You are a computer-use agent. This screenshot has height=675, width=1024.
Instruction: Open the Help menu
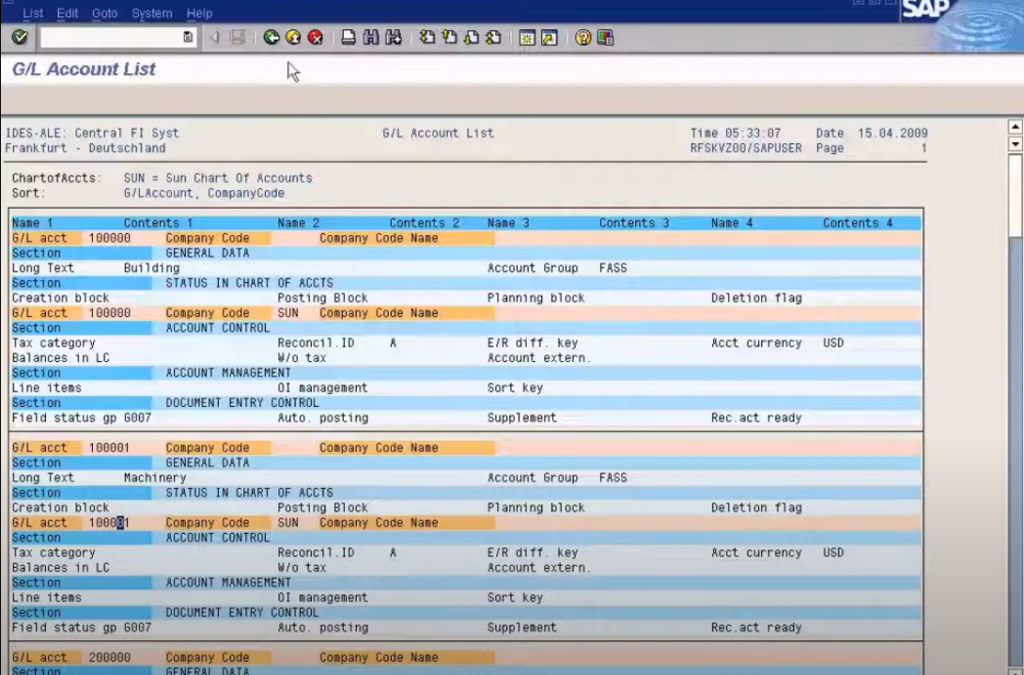[199, 13]
